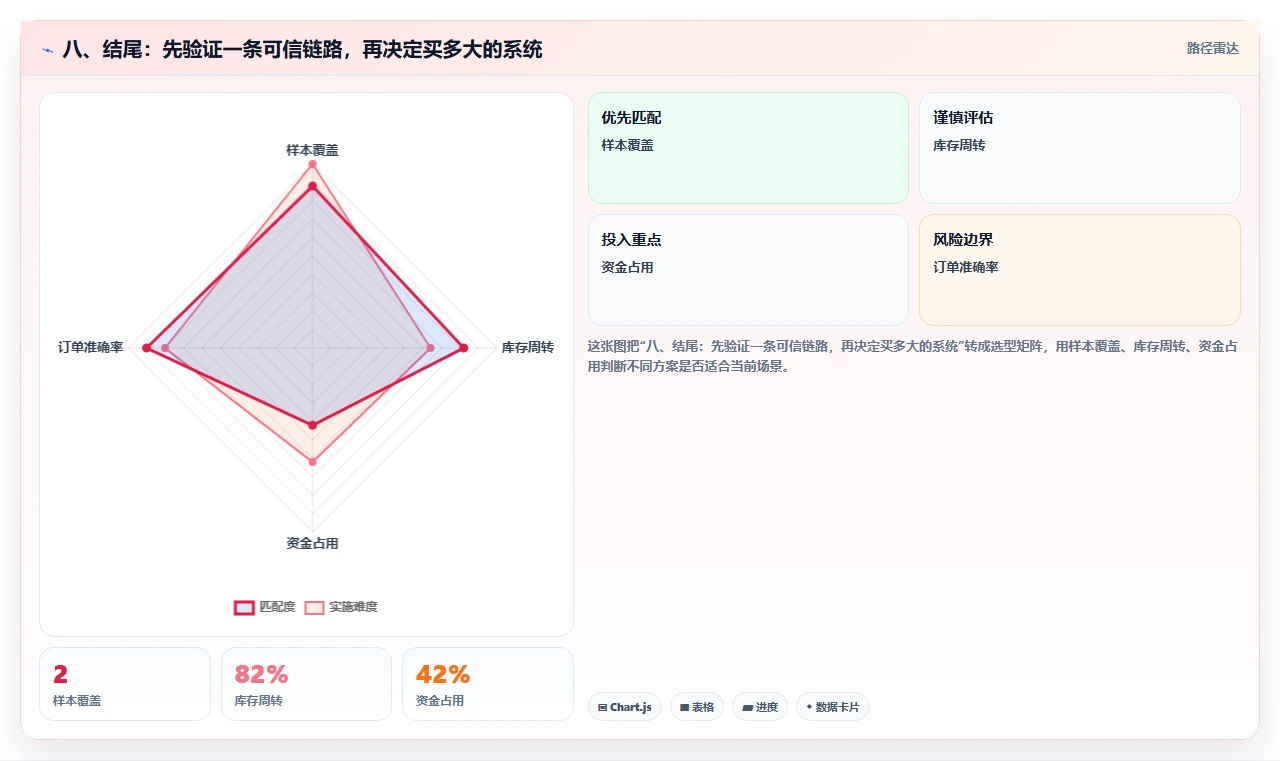
Task: Click the 42% 资金占用 stat card
Action: (488, 684)
